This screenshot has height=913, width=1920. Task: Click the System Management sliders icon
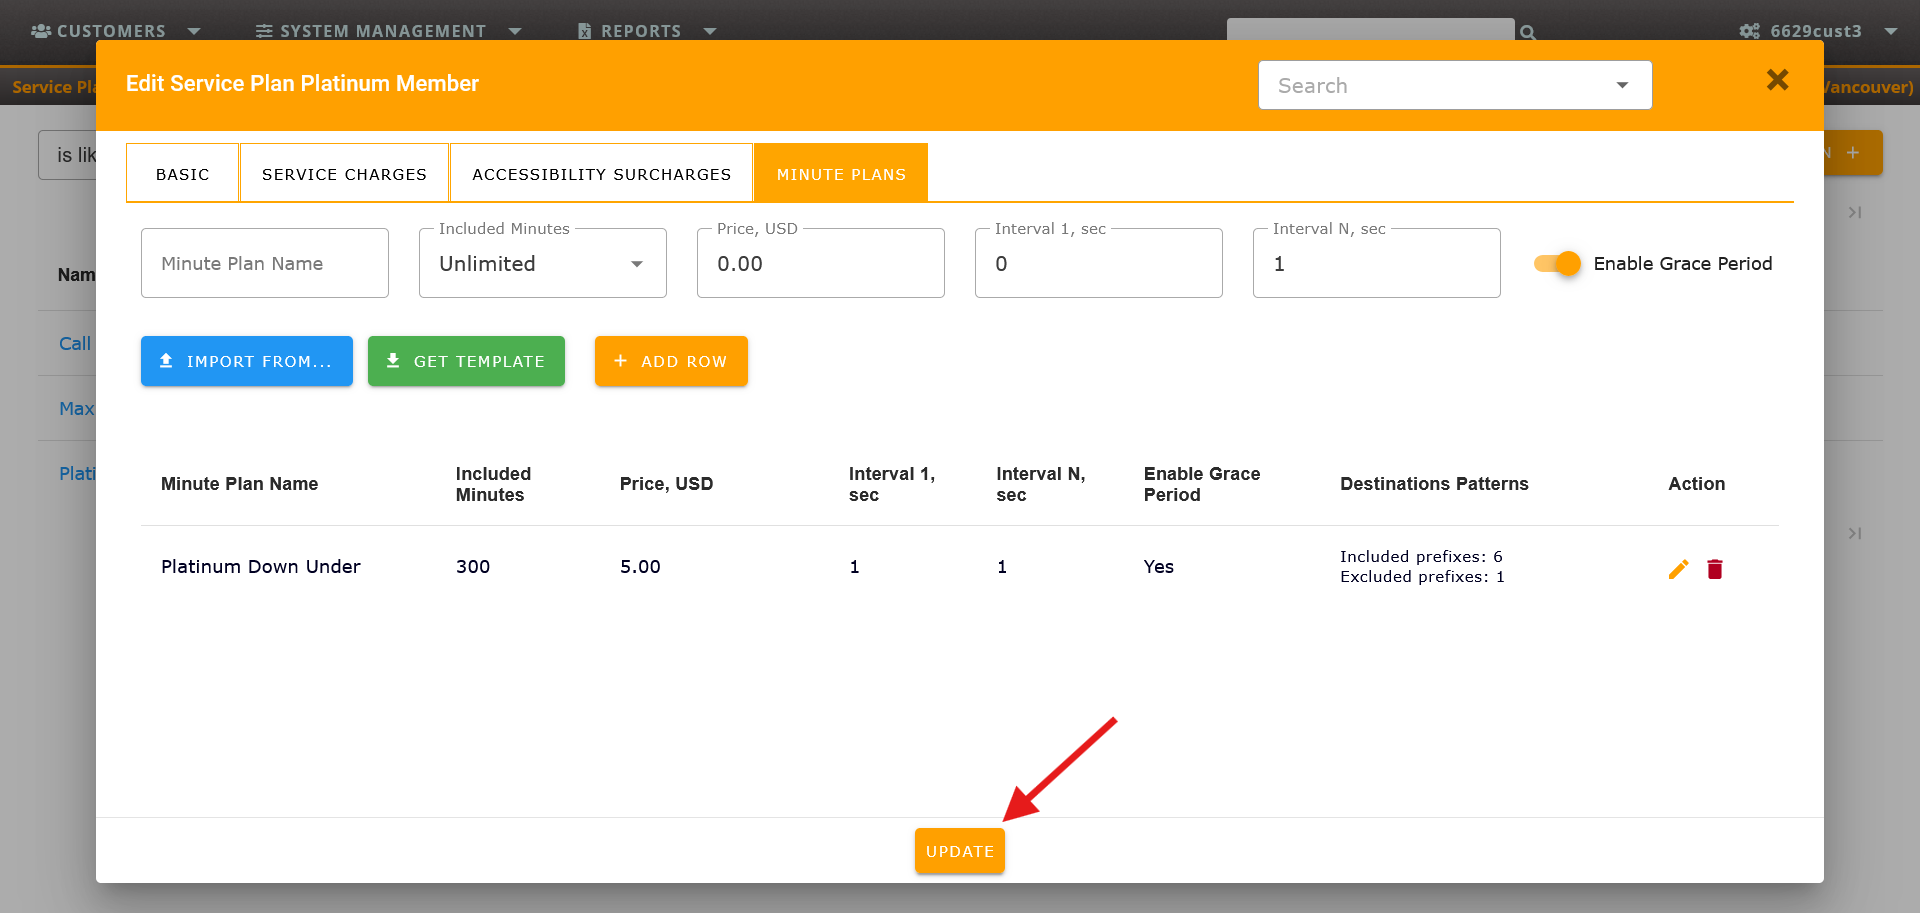coord(264,31)
